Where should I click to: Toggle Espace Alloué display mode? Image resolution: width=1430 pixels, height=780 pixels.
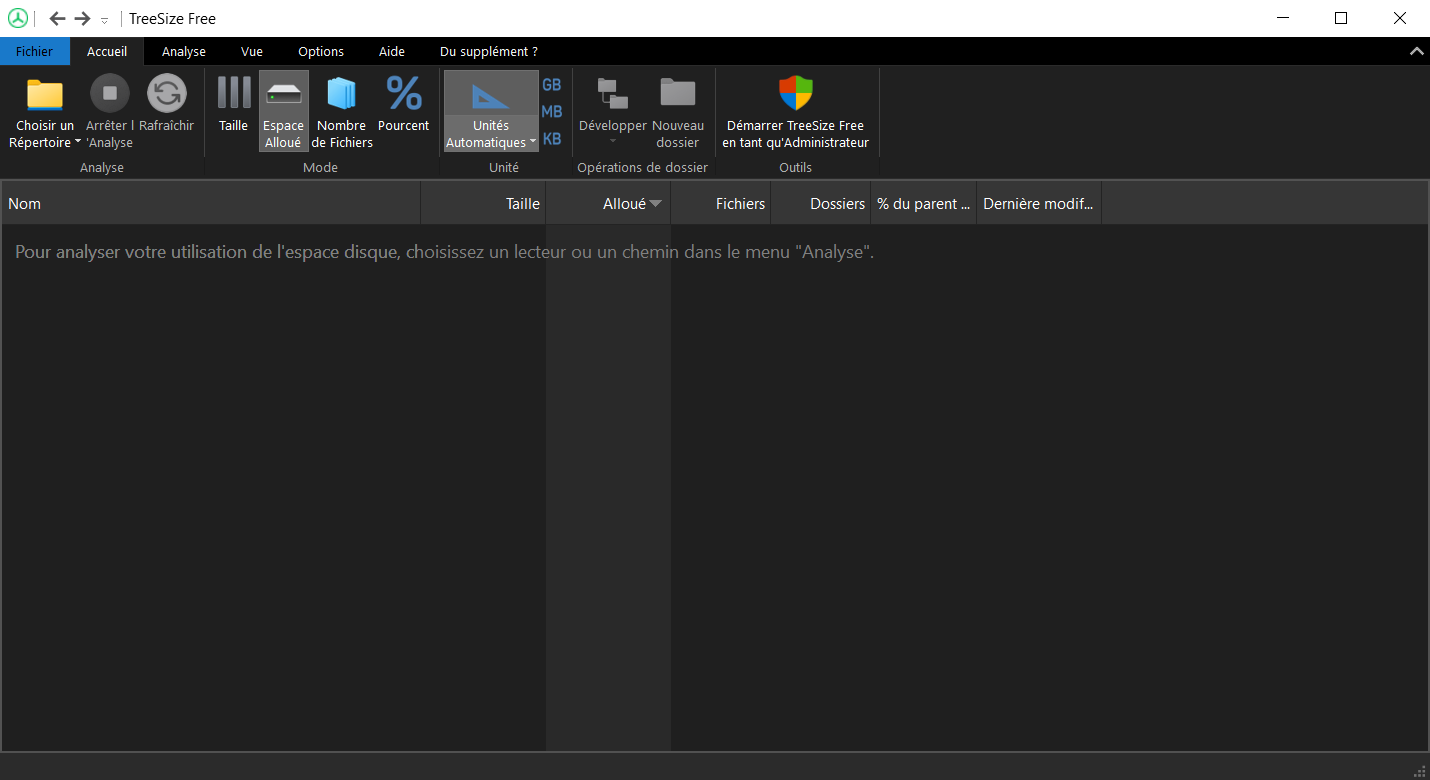point(283,95)
